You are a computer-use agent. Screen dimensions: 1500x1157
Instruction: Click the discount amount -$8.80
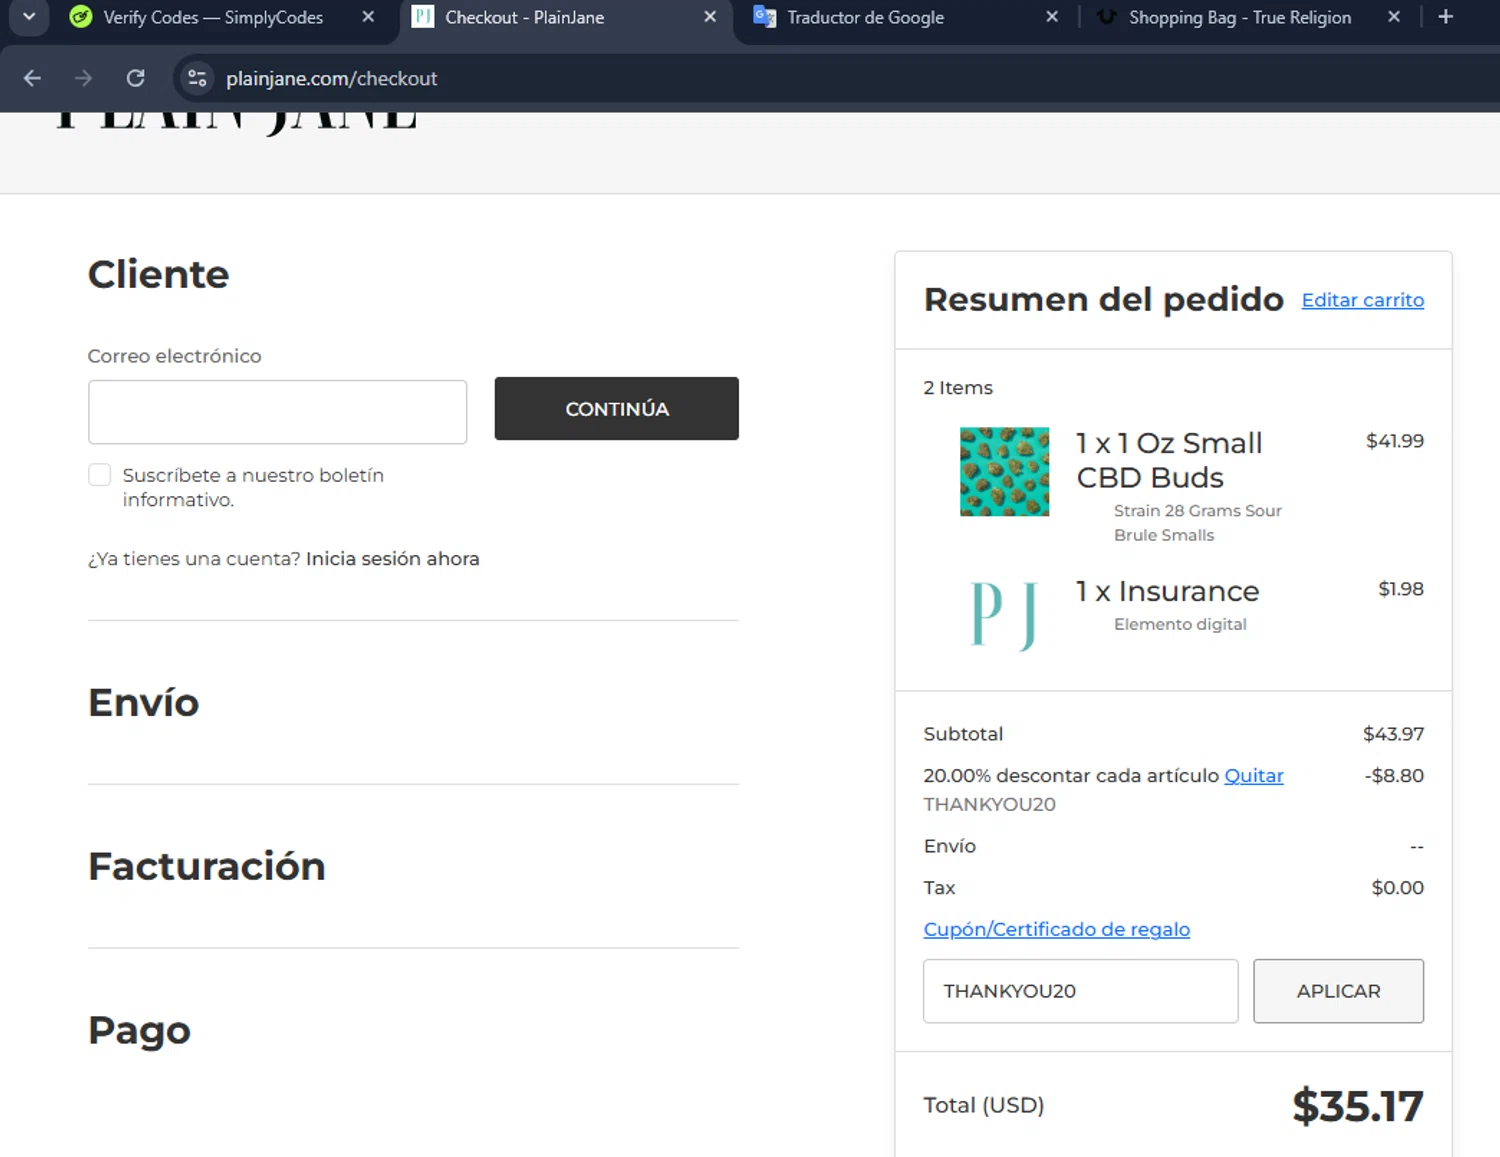point(1394,775)
